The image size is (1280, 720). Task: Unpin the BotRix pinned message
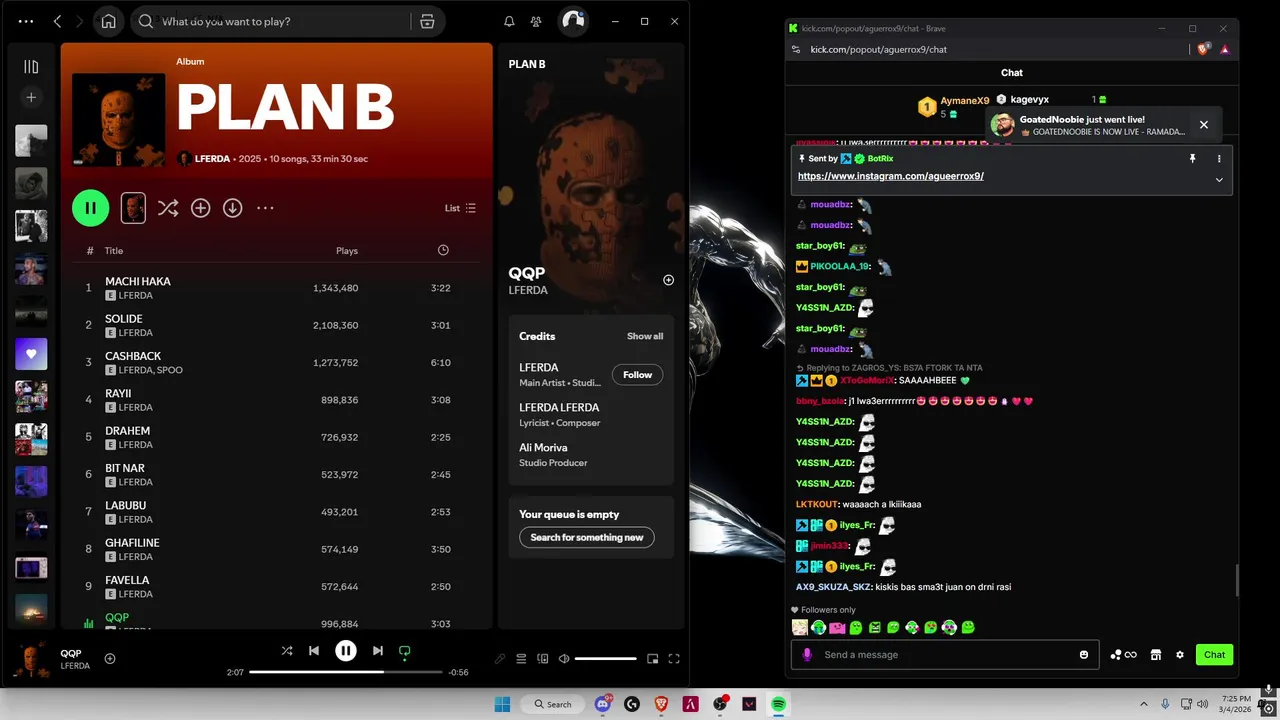(1192, 159)
